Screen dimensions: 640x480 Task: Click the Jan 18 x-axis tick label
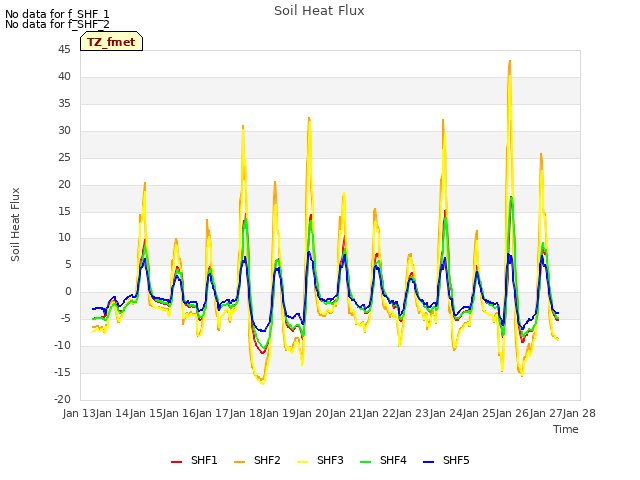[x=246, y=413]
